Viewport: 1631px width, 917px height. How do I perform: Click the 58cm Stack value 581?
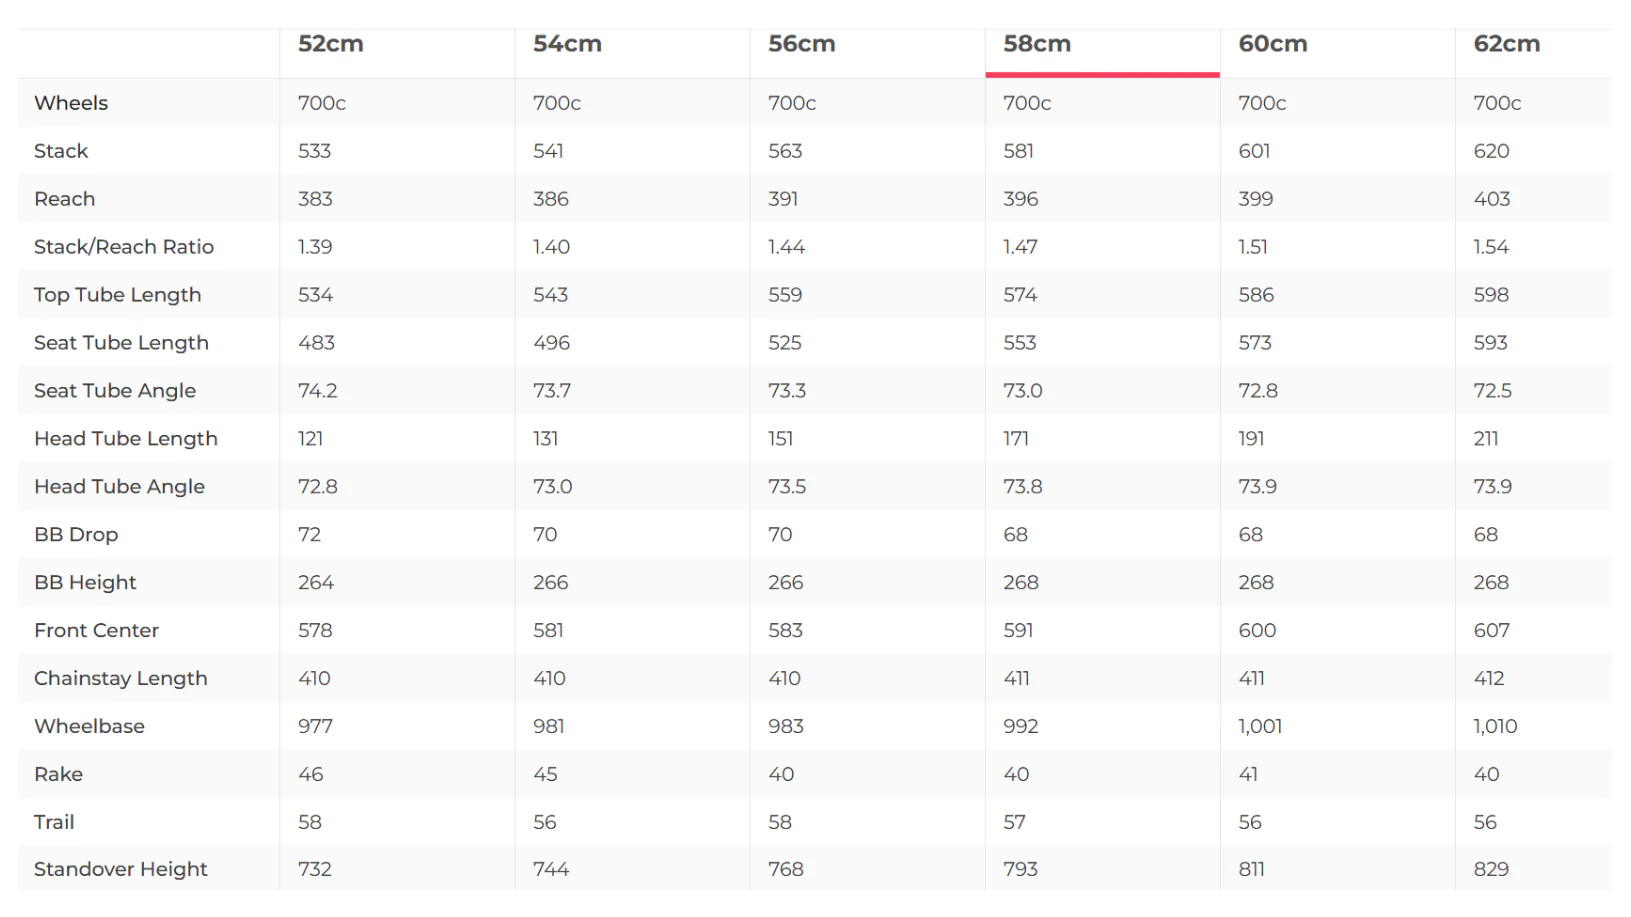(1018, 151)
